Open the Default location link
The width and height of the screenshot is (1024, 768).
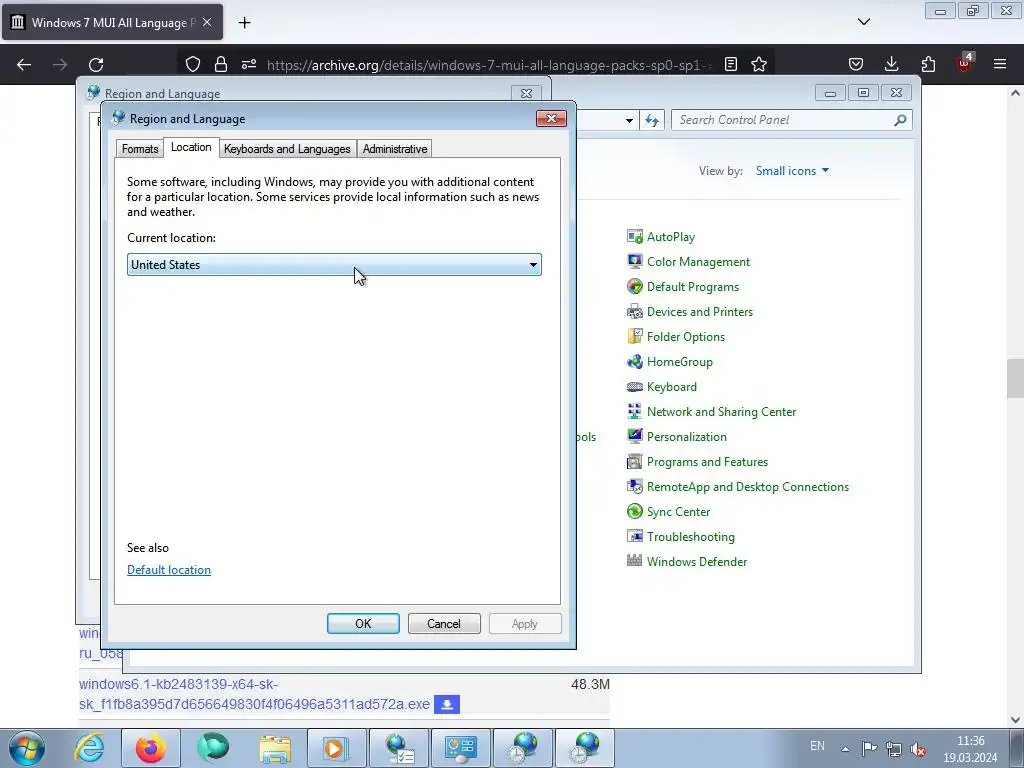169,570
